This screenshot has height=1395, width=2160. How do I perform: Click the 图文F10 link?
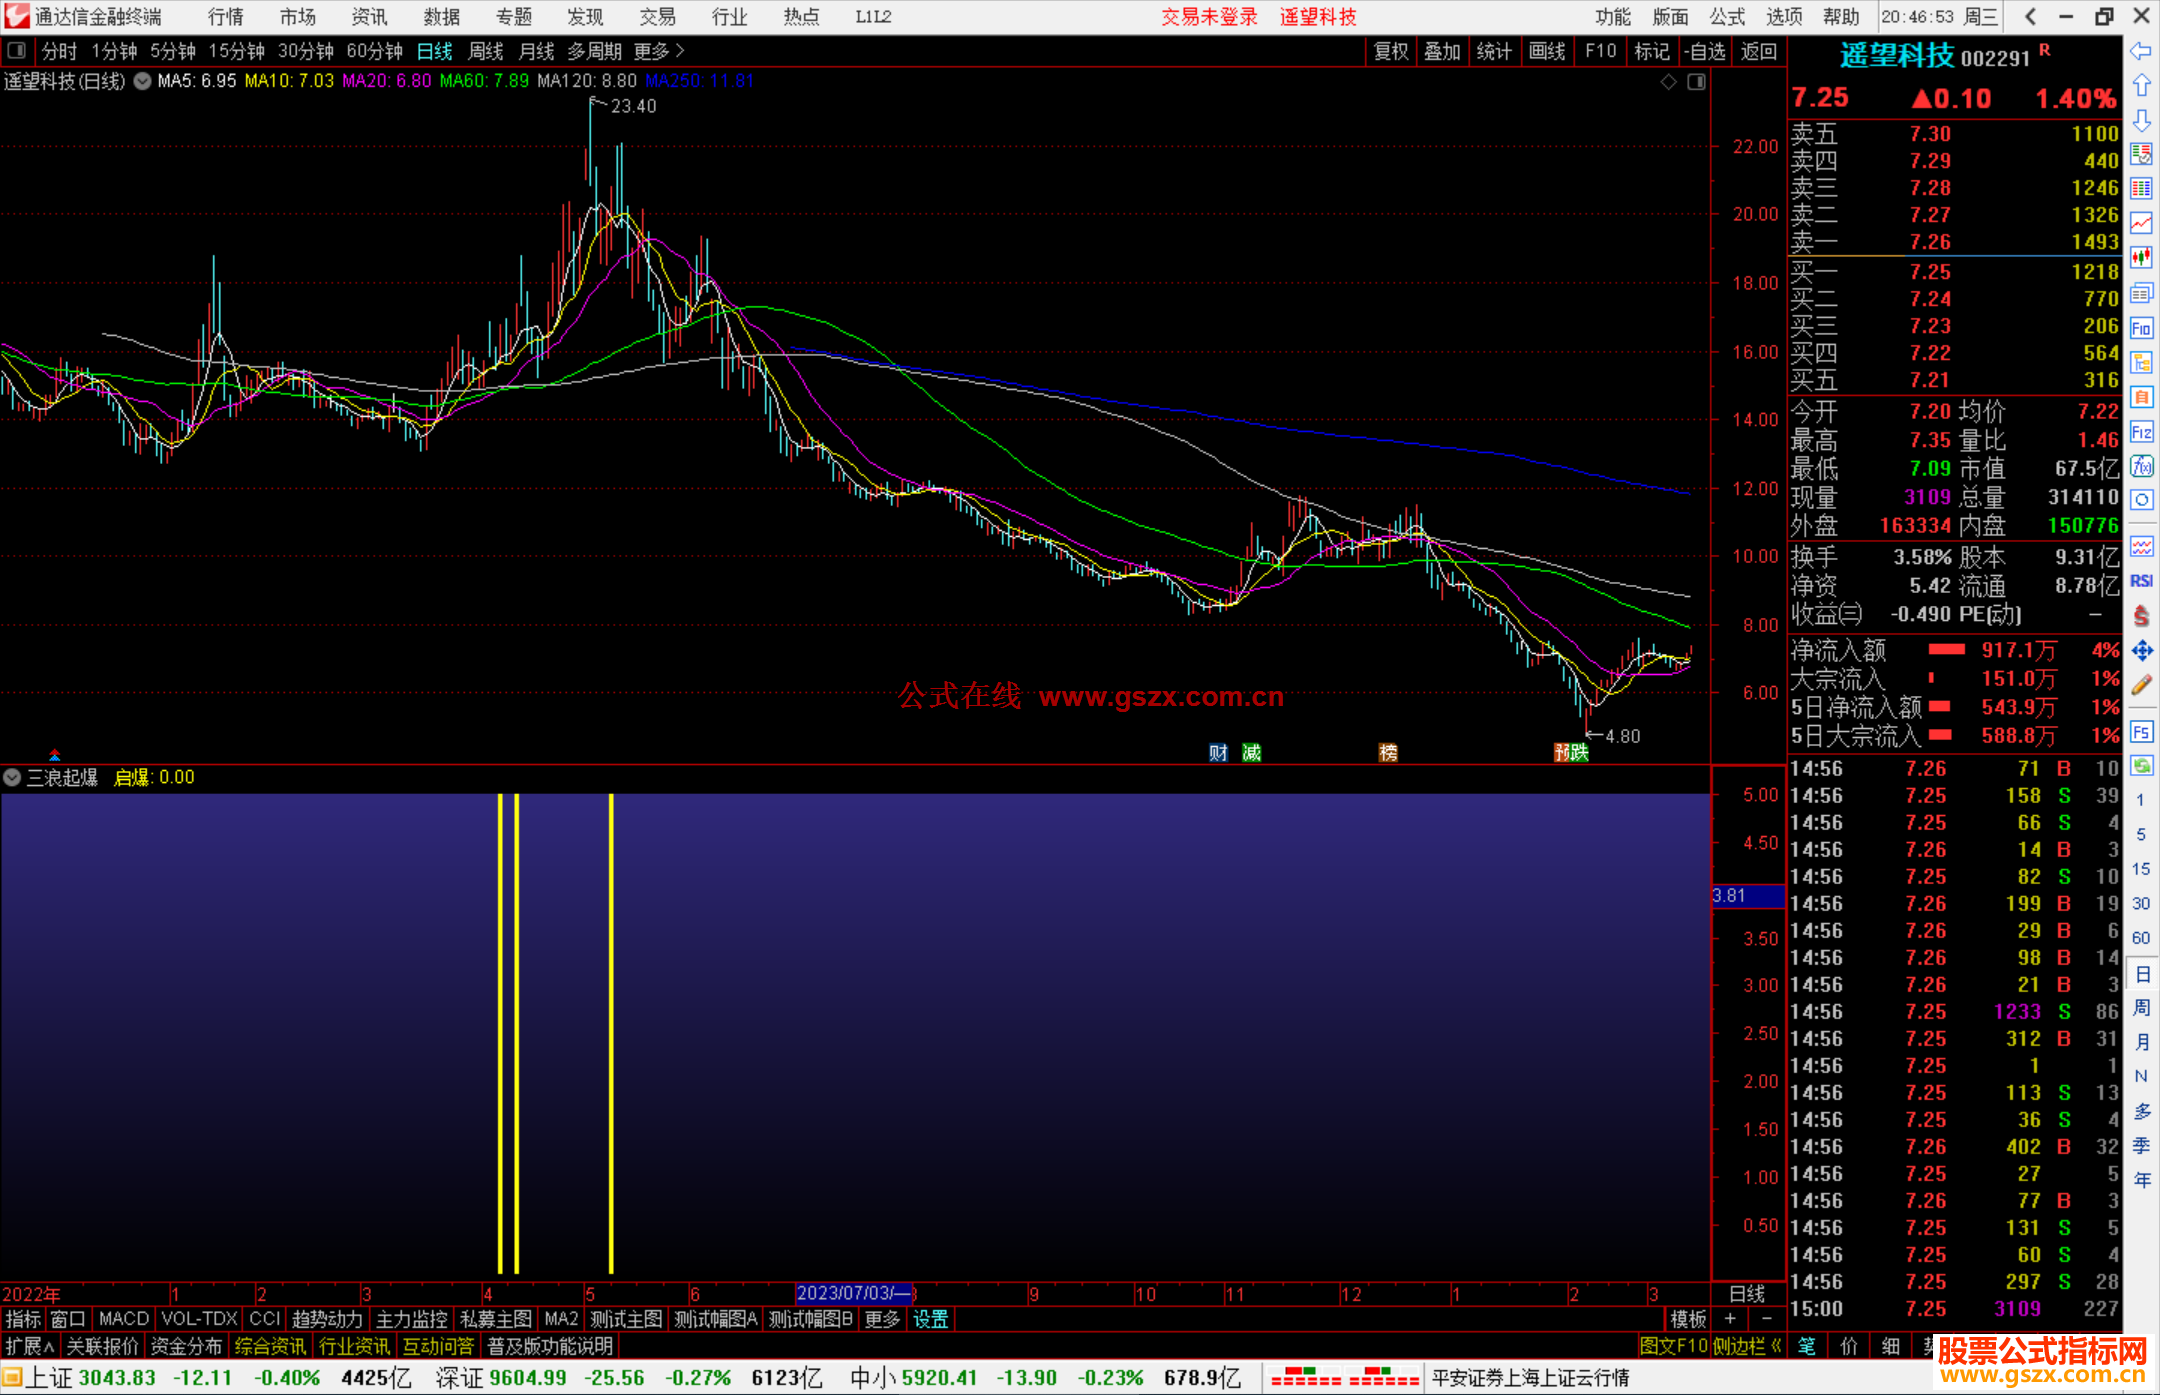pyautogui.click(x=1672, y=1346)
